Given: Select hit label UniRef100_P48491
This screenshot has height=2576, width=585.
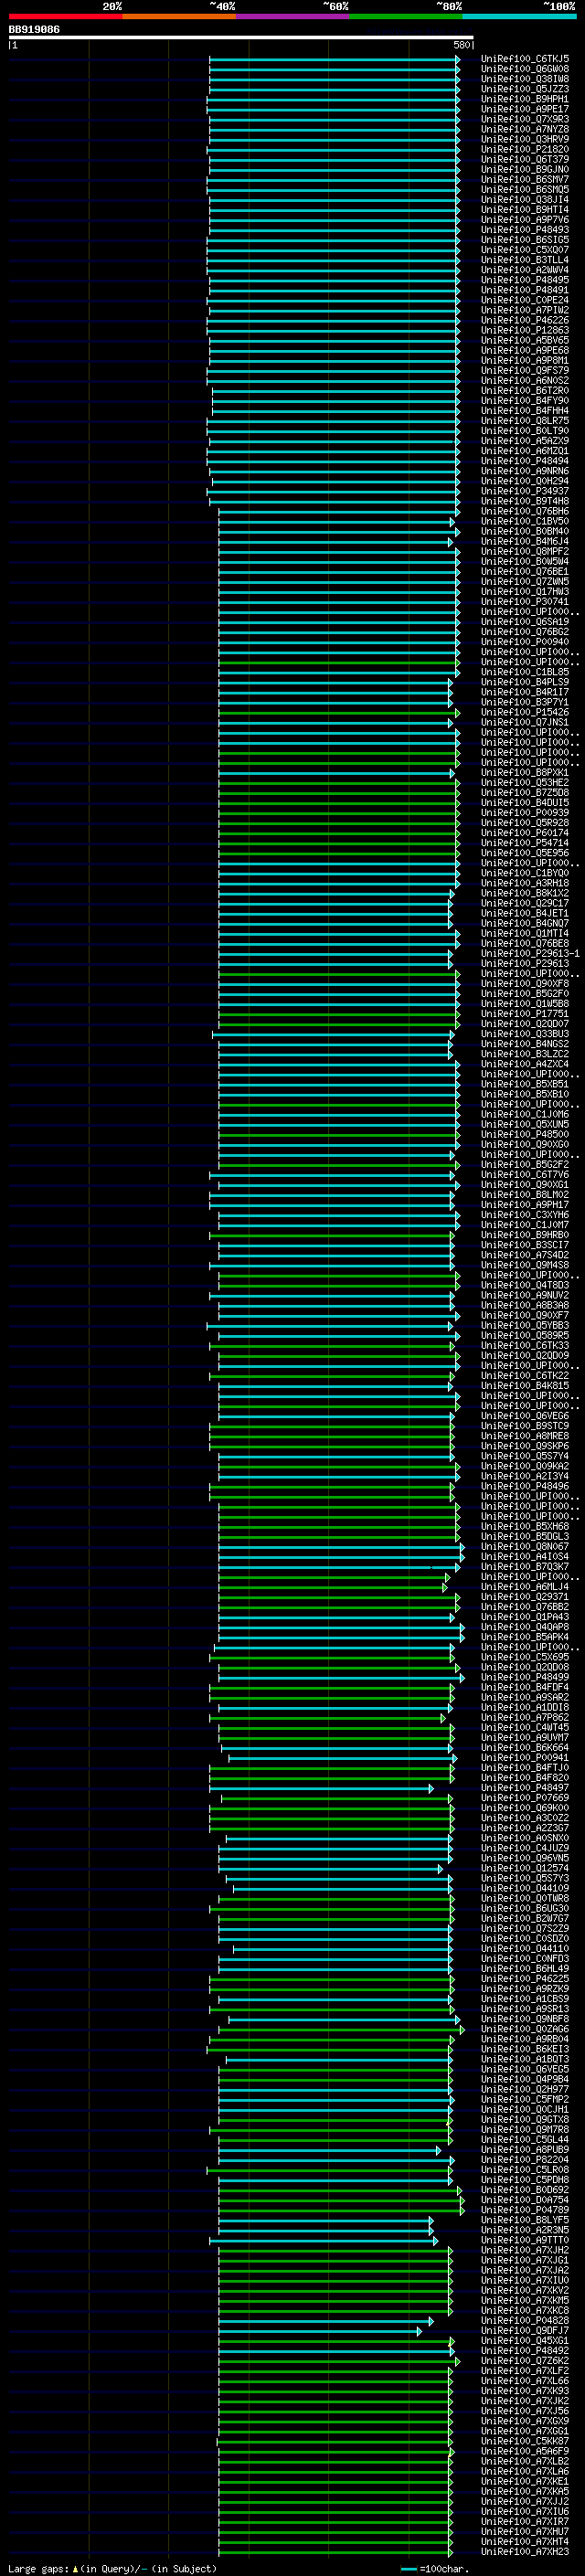Looking at the screenshot, I should [525, 290].
